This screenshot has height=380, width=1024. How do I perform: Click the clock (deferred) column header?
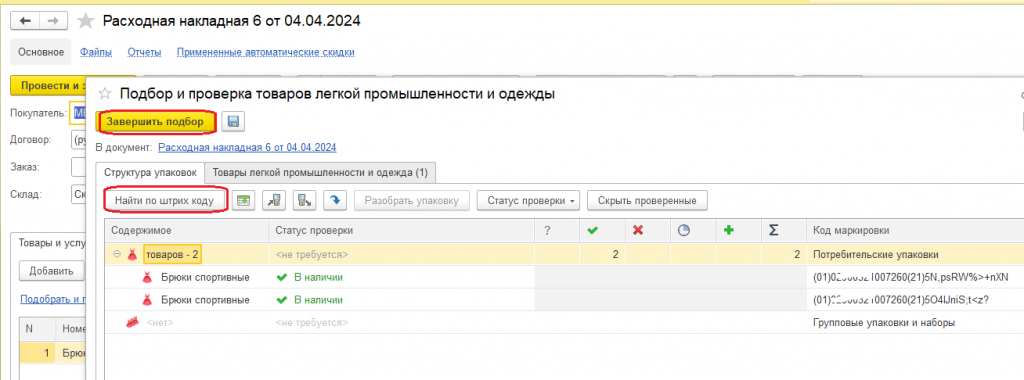tap(693, 230)
